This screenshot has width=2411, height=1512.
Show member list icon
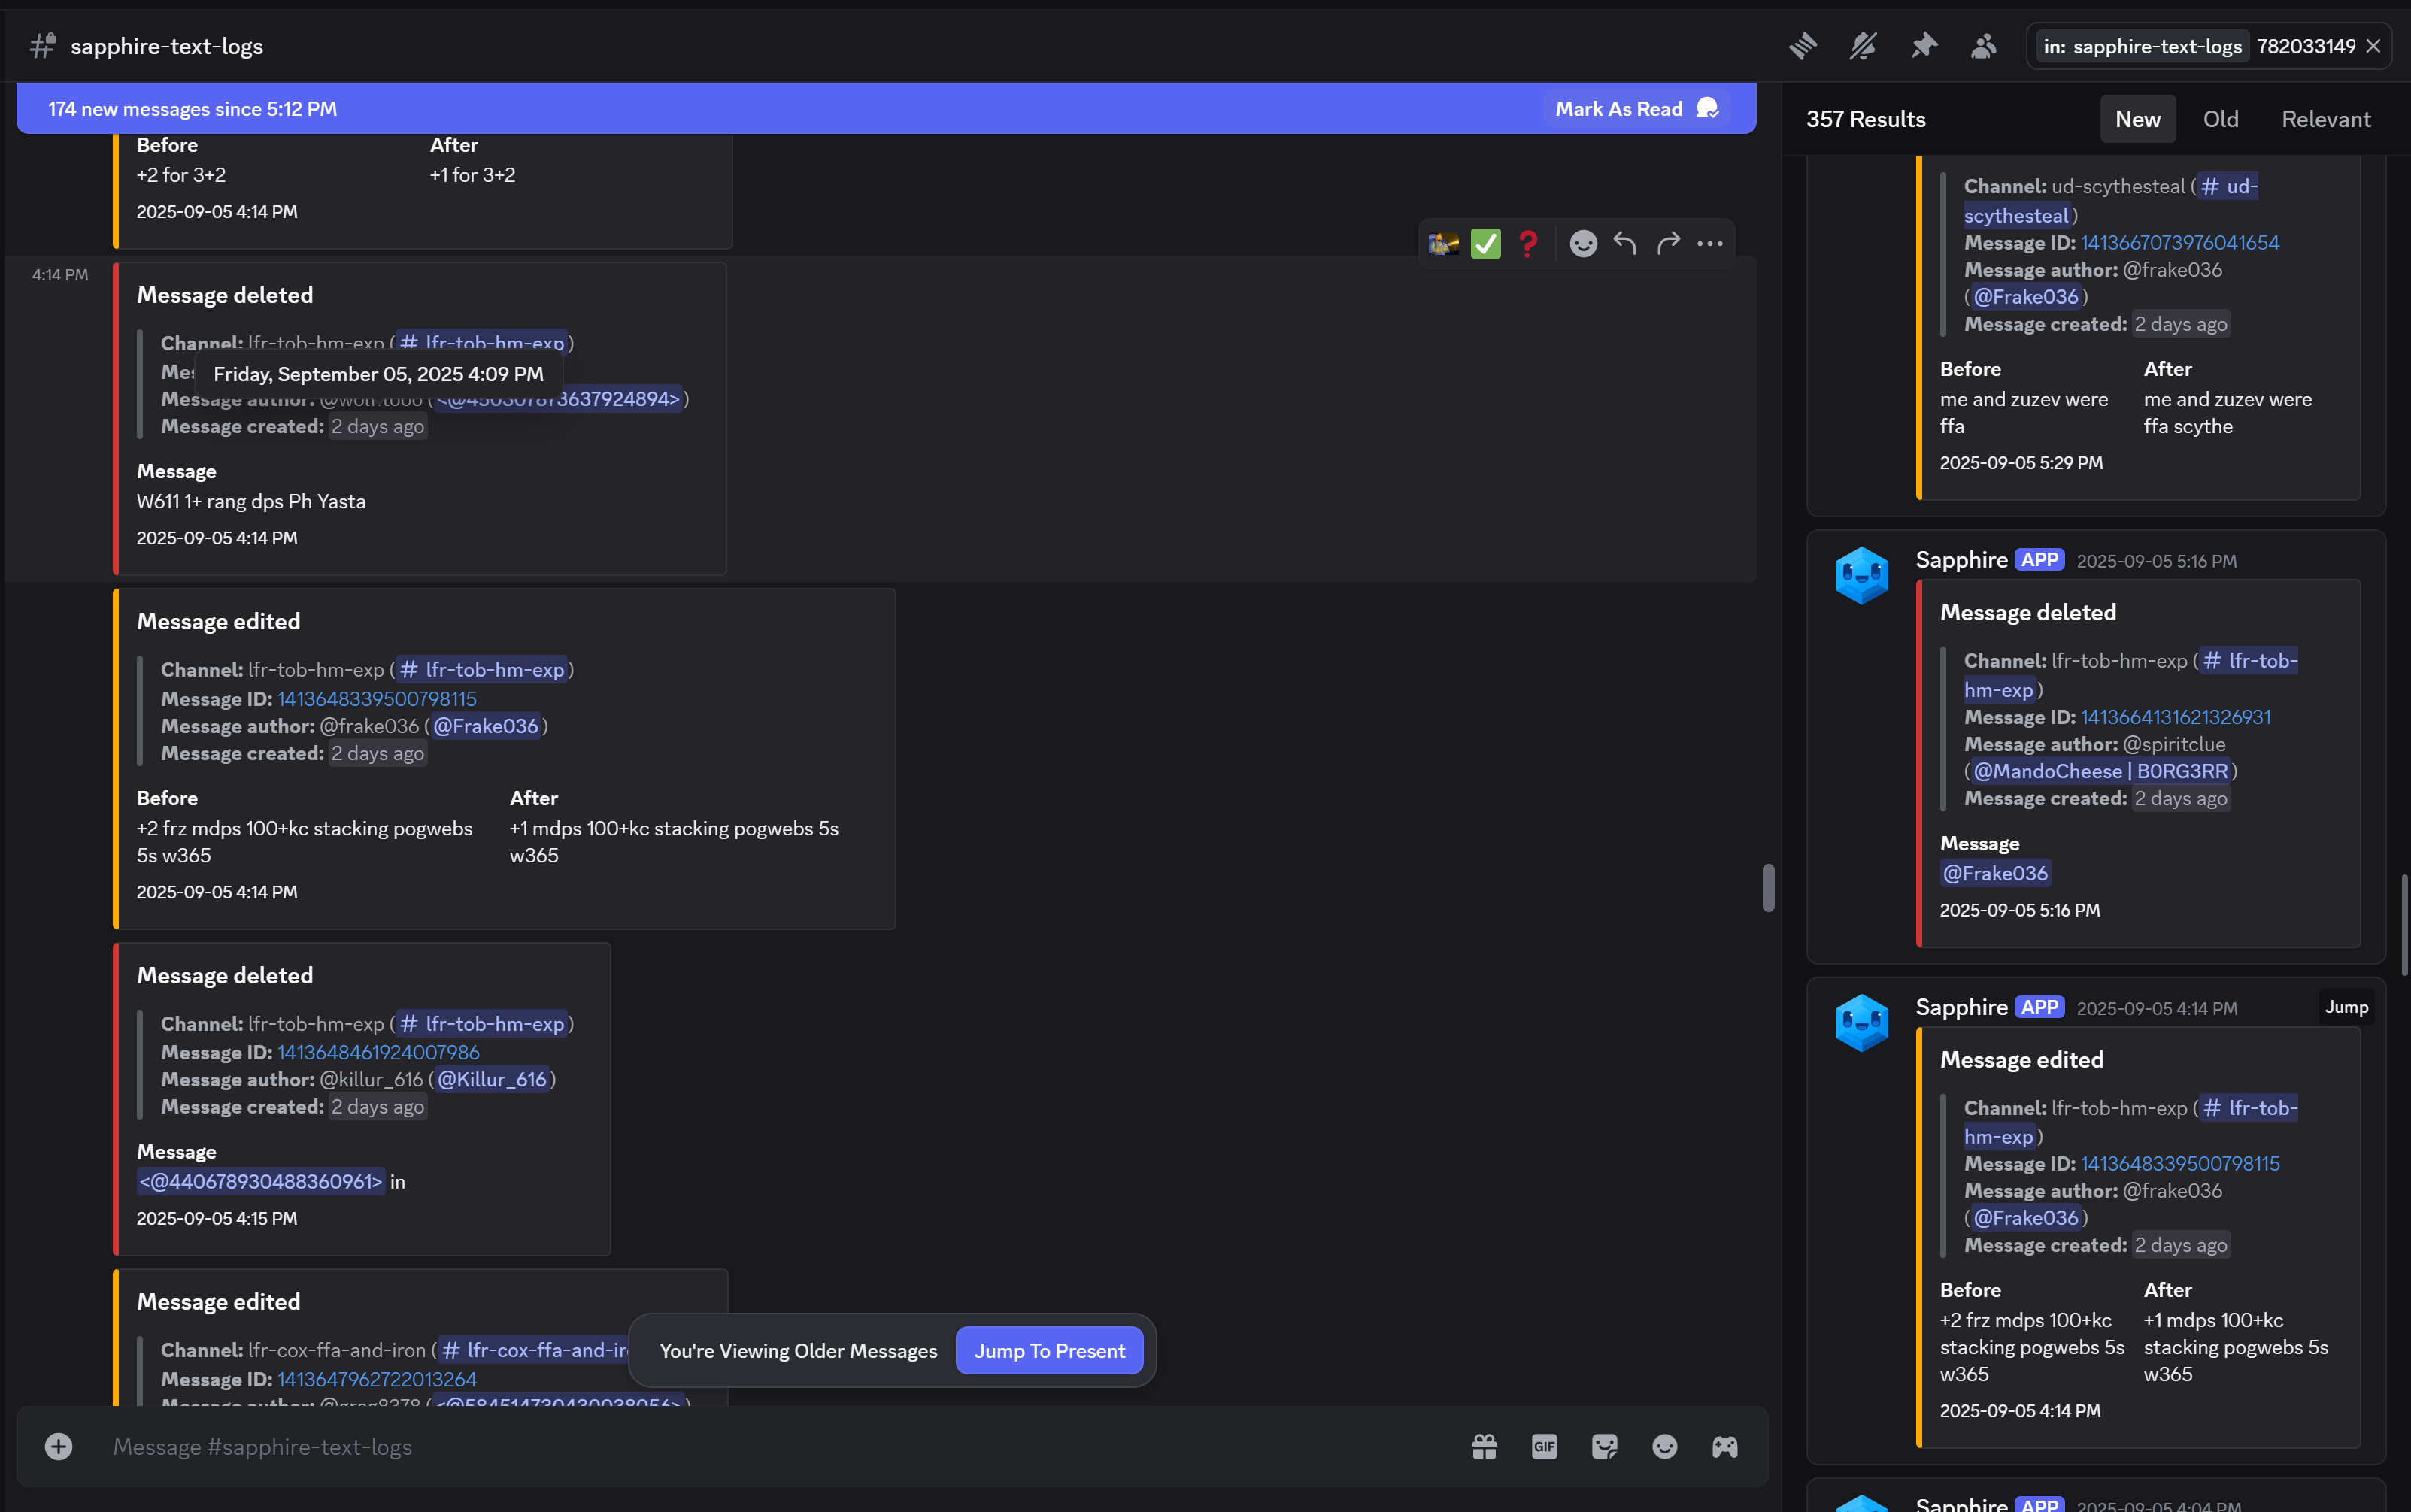[1983, 46]
